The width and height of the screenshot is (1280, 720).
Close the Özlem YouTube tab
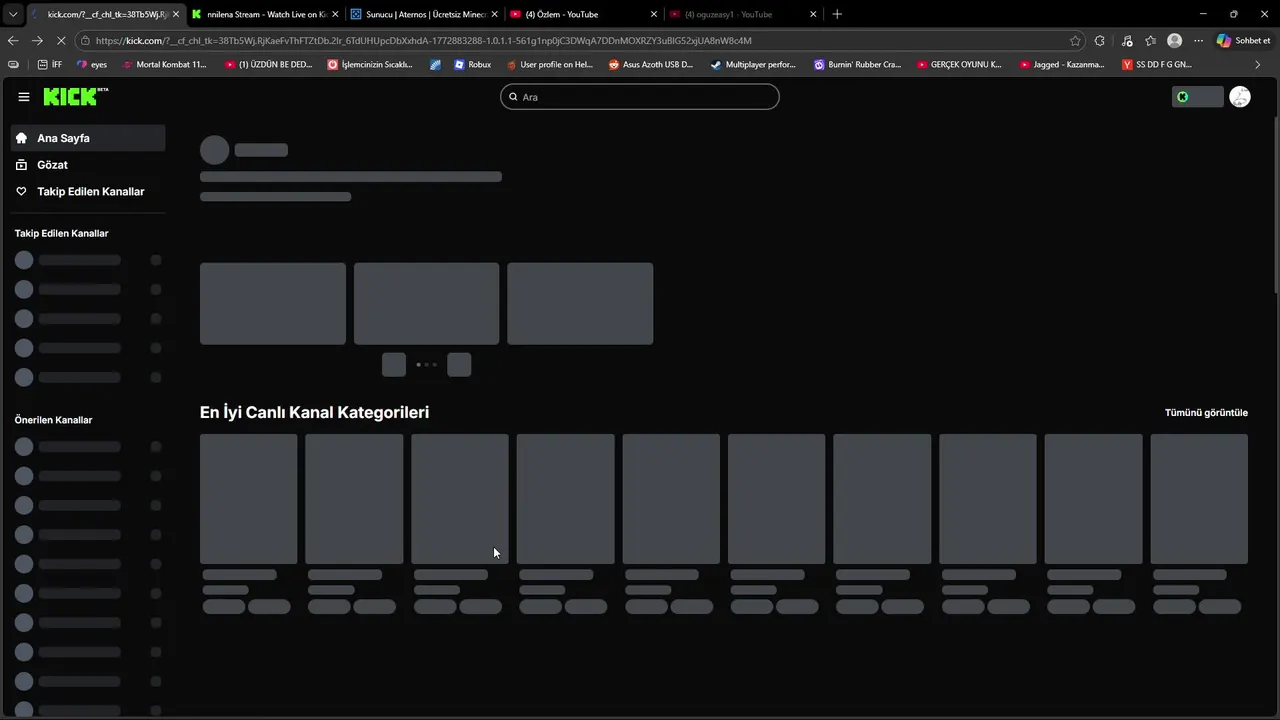[654, 14]
